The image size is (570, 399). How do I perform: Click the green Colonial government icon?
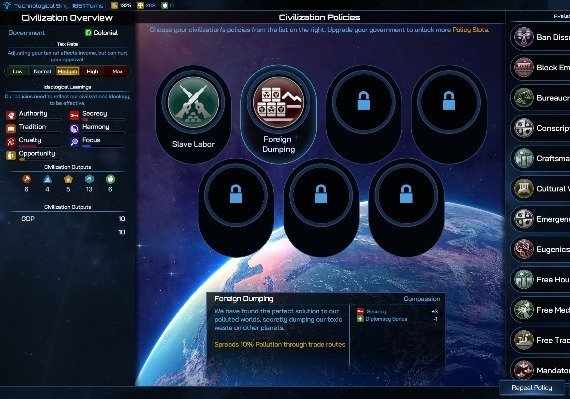(88, 33)
